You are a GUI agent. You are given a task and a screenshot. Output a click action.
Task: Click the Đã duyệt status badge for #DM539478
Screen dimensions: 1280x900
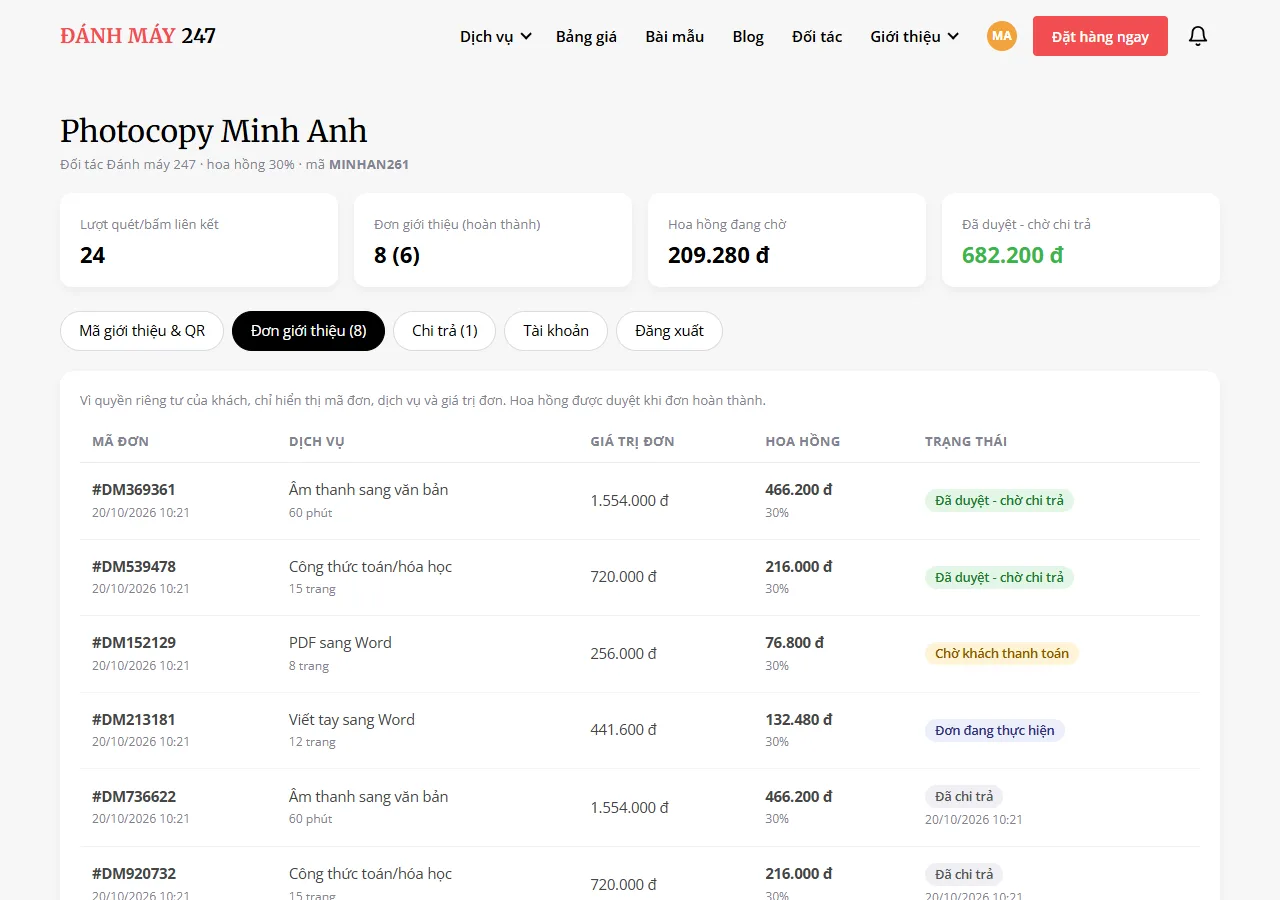pos(999,577)
